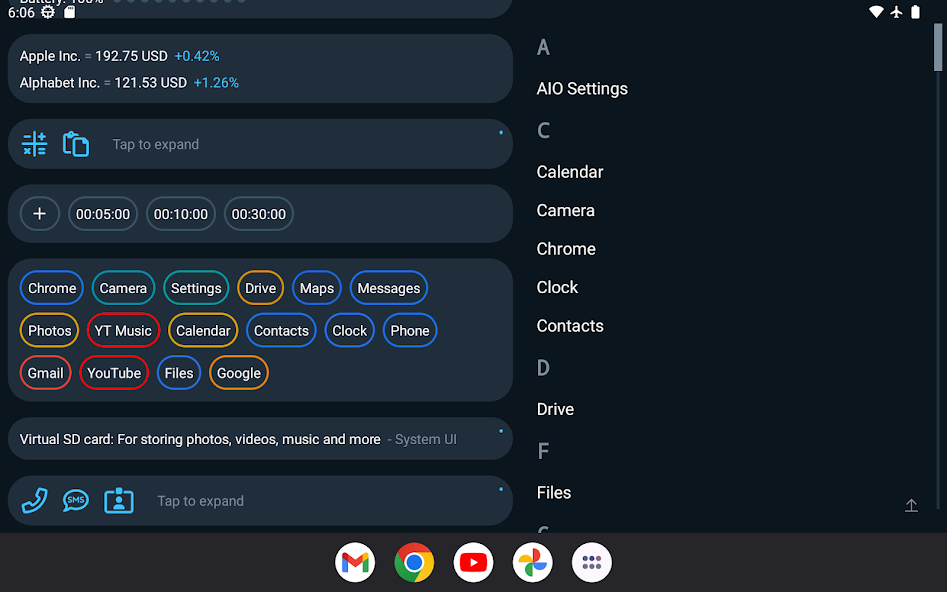
Task: Open the Phone app chip
Action: pos(410,330)
